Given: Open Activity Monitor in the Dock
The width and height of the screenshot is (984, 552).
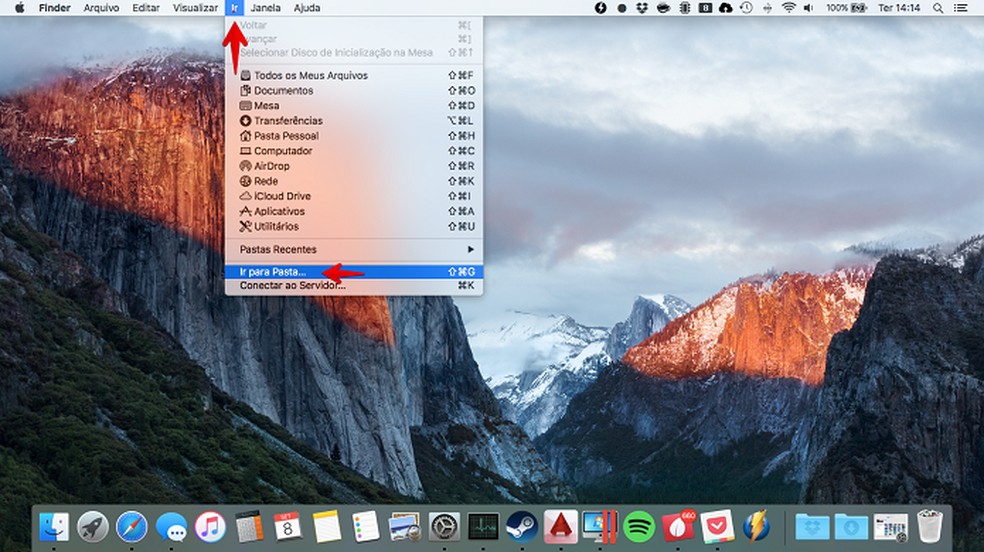Looking at the screenshot, I should click(483, 526).
